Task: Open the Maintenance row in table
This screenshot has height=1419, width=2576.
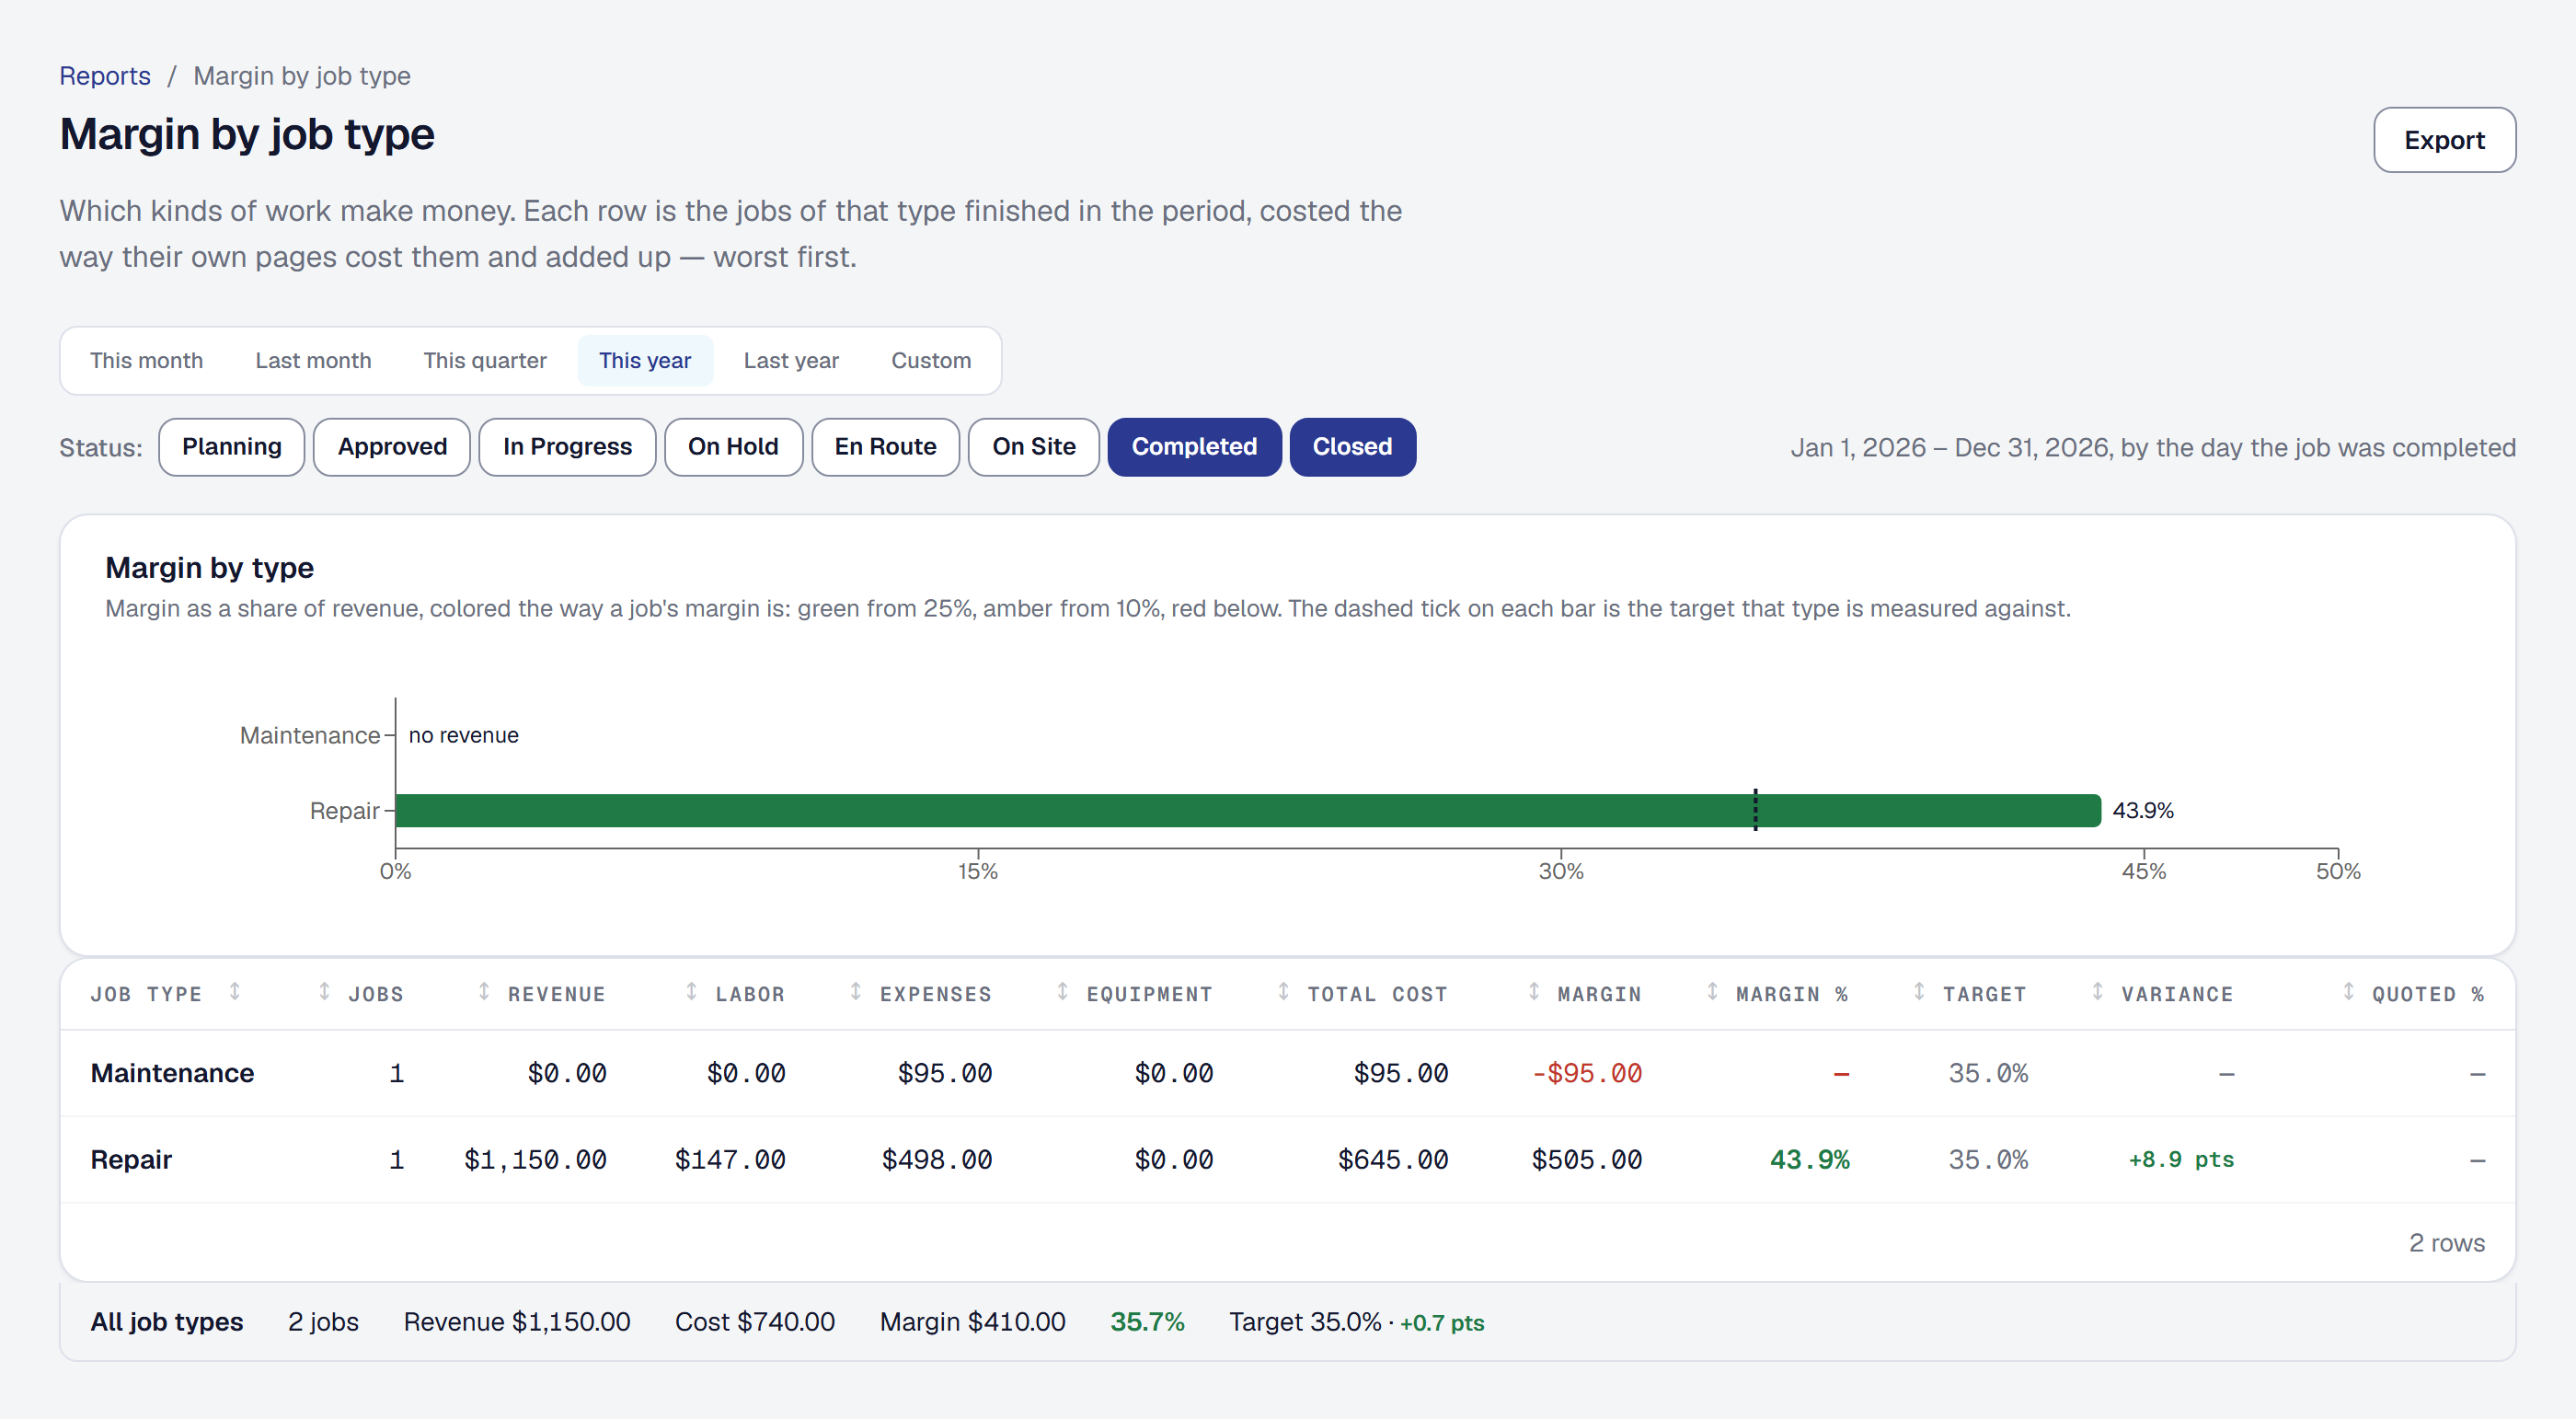Action: pos(1287,1073)
